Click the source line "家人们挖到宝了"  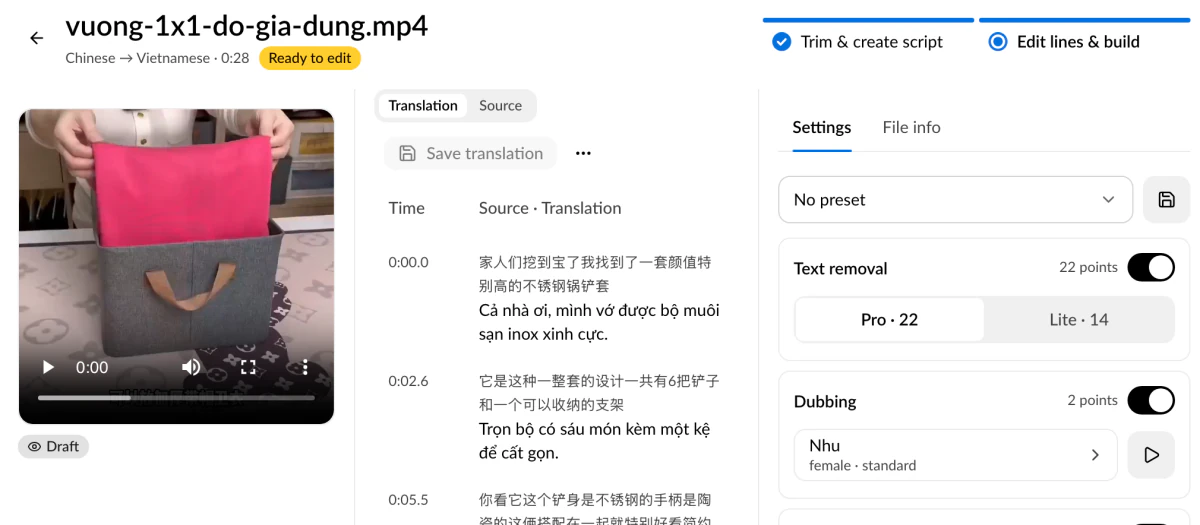coord(595,273)
